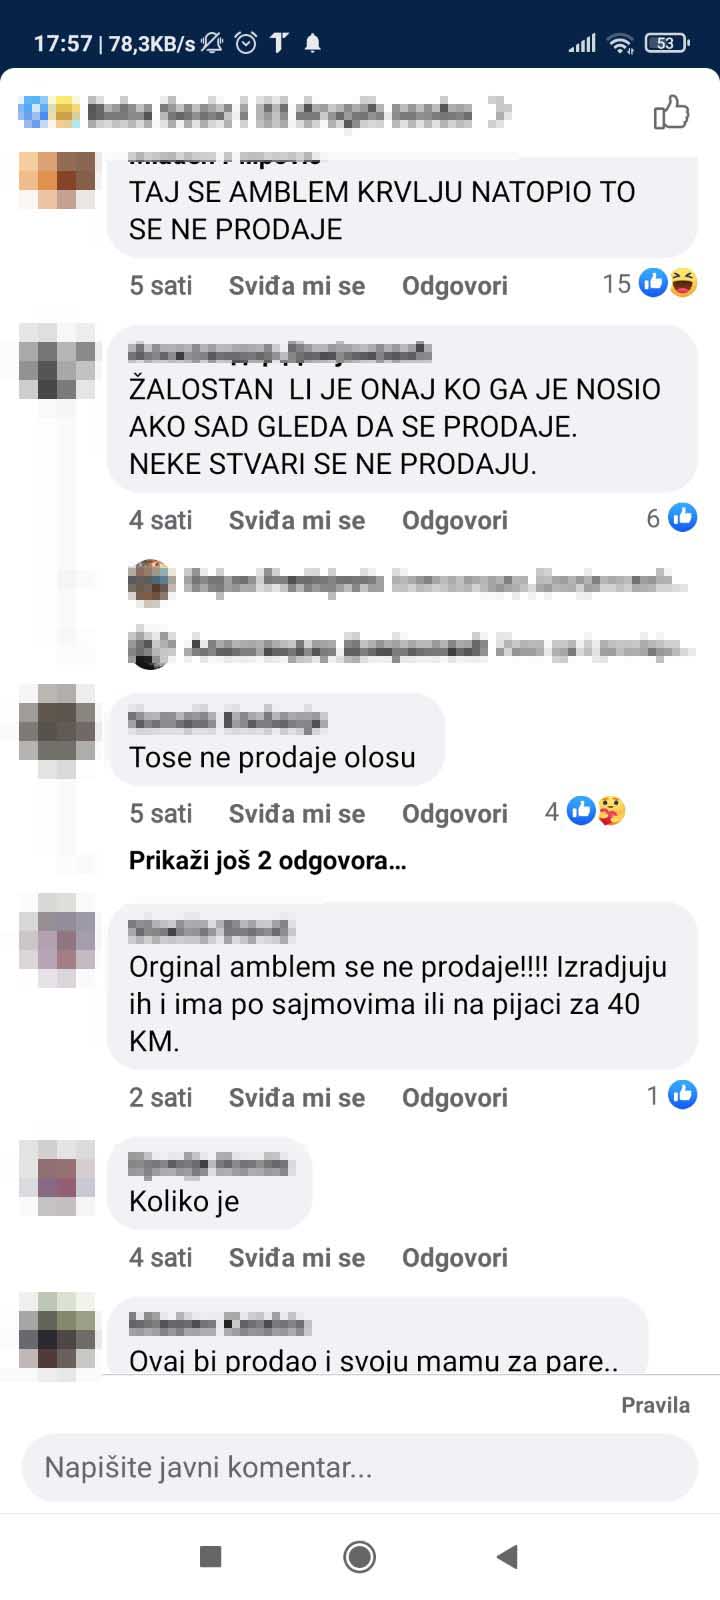This screenshot has width=720, height=1600.
Task: Reply to the 'Orginal amblem' comment
Action: click(455, 1098)
